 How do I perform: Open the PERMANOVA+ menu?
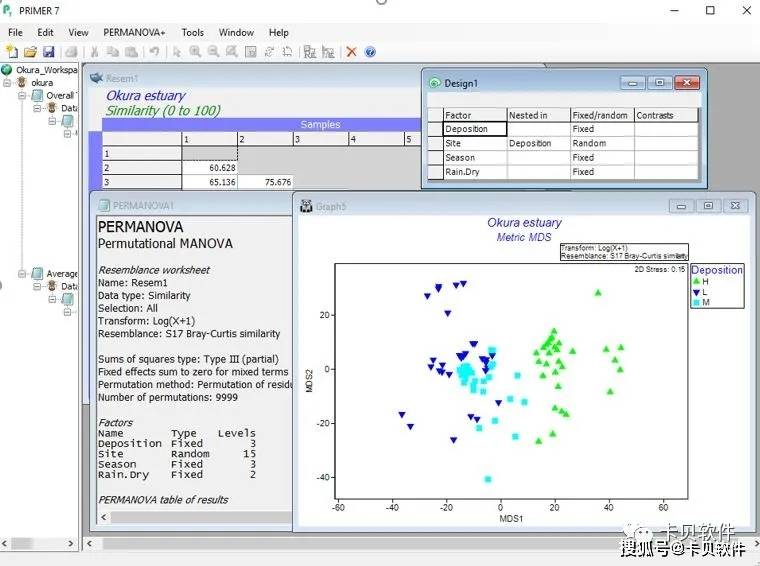click(134, 32)
